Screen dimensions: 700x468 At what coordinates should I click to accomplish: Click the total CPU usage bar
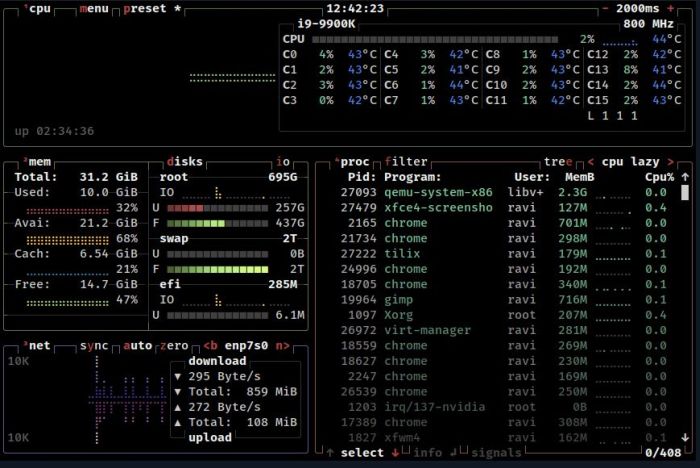pos(435,39)
